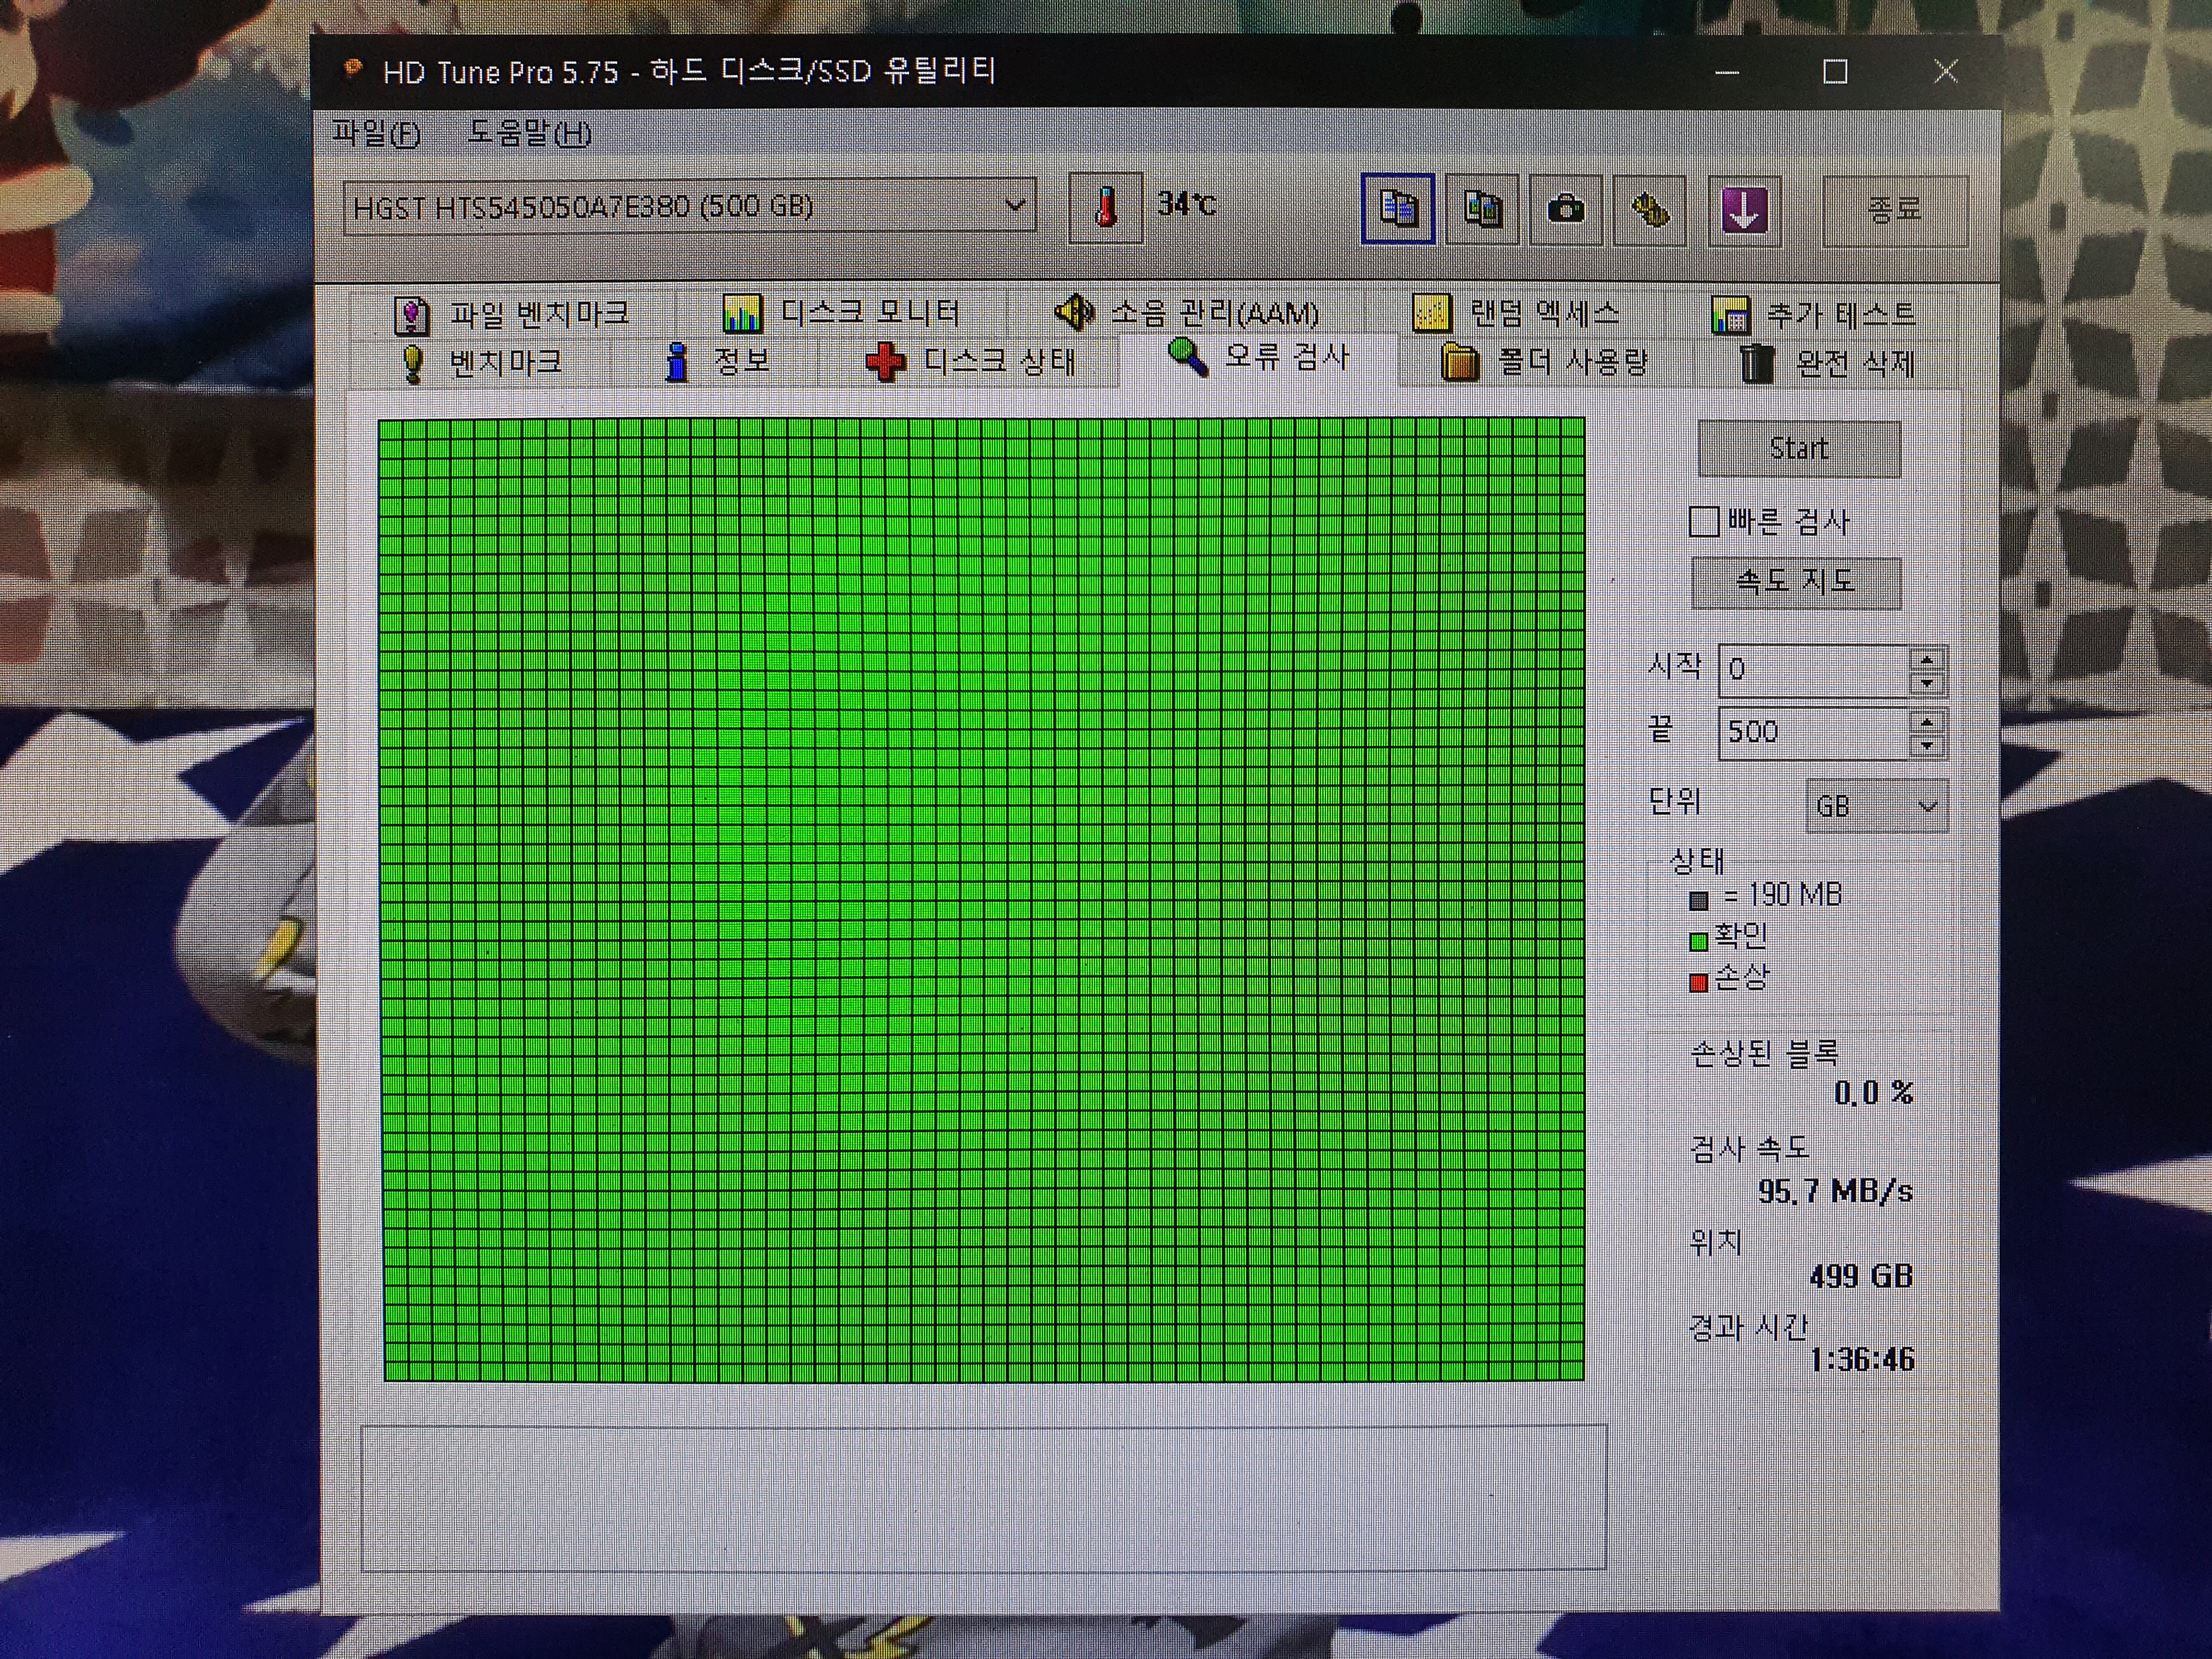This screenshot has height=1659, width=2212.
Task: Click the 95.7 MB/s scan speed value
Action: click(1835, 1191)
